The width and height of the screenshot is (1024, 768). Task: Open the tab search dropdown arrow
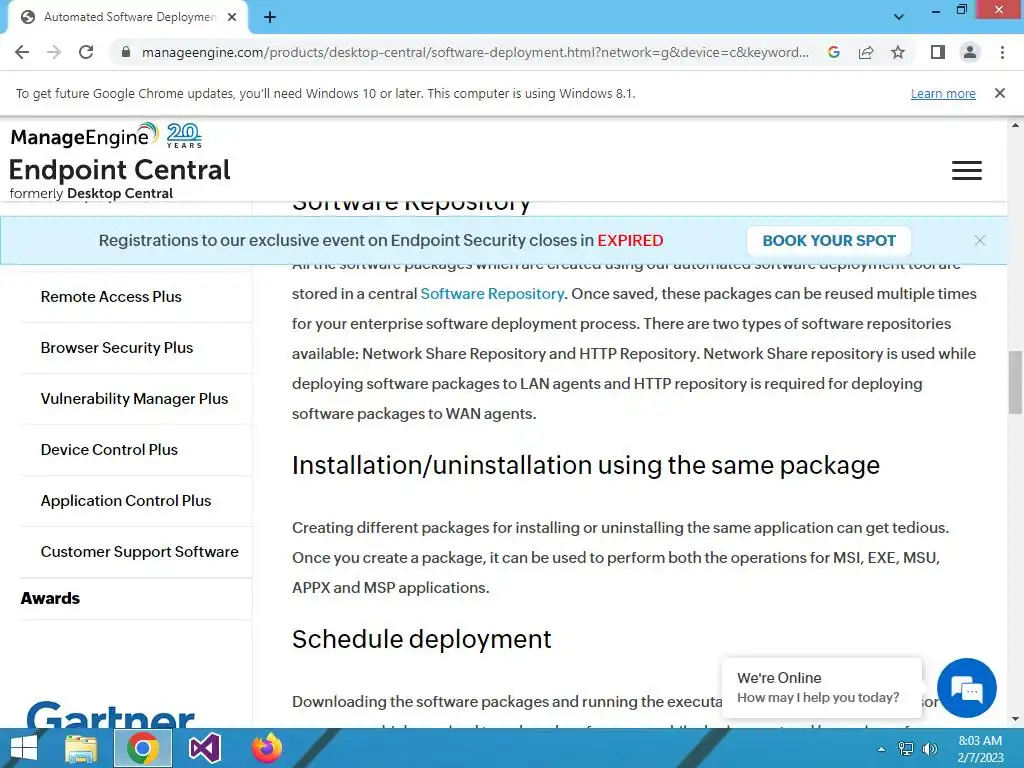point(899,17)
